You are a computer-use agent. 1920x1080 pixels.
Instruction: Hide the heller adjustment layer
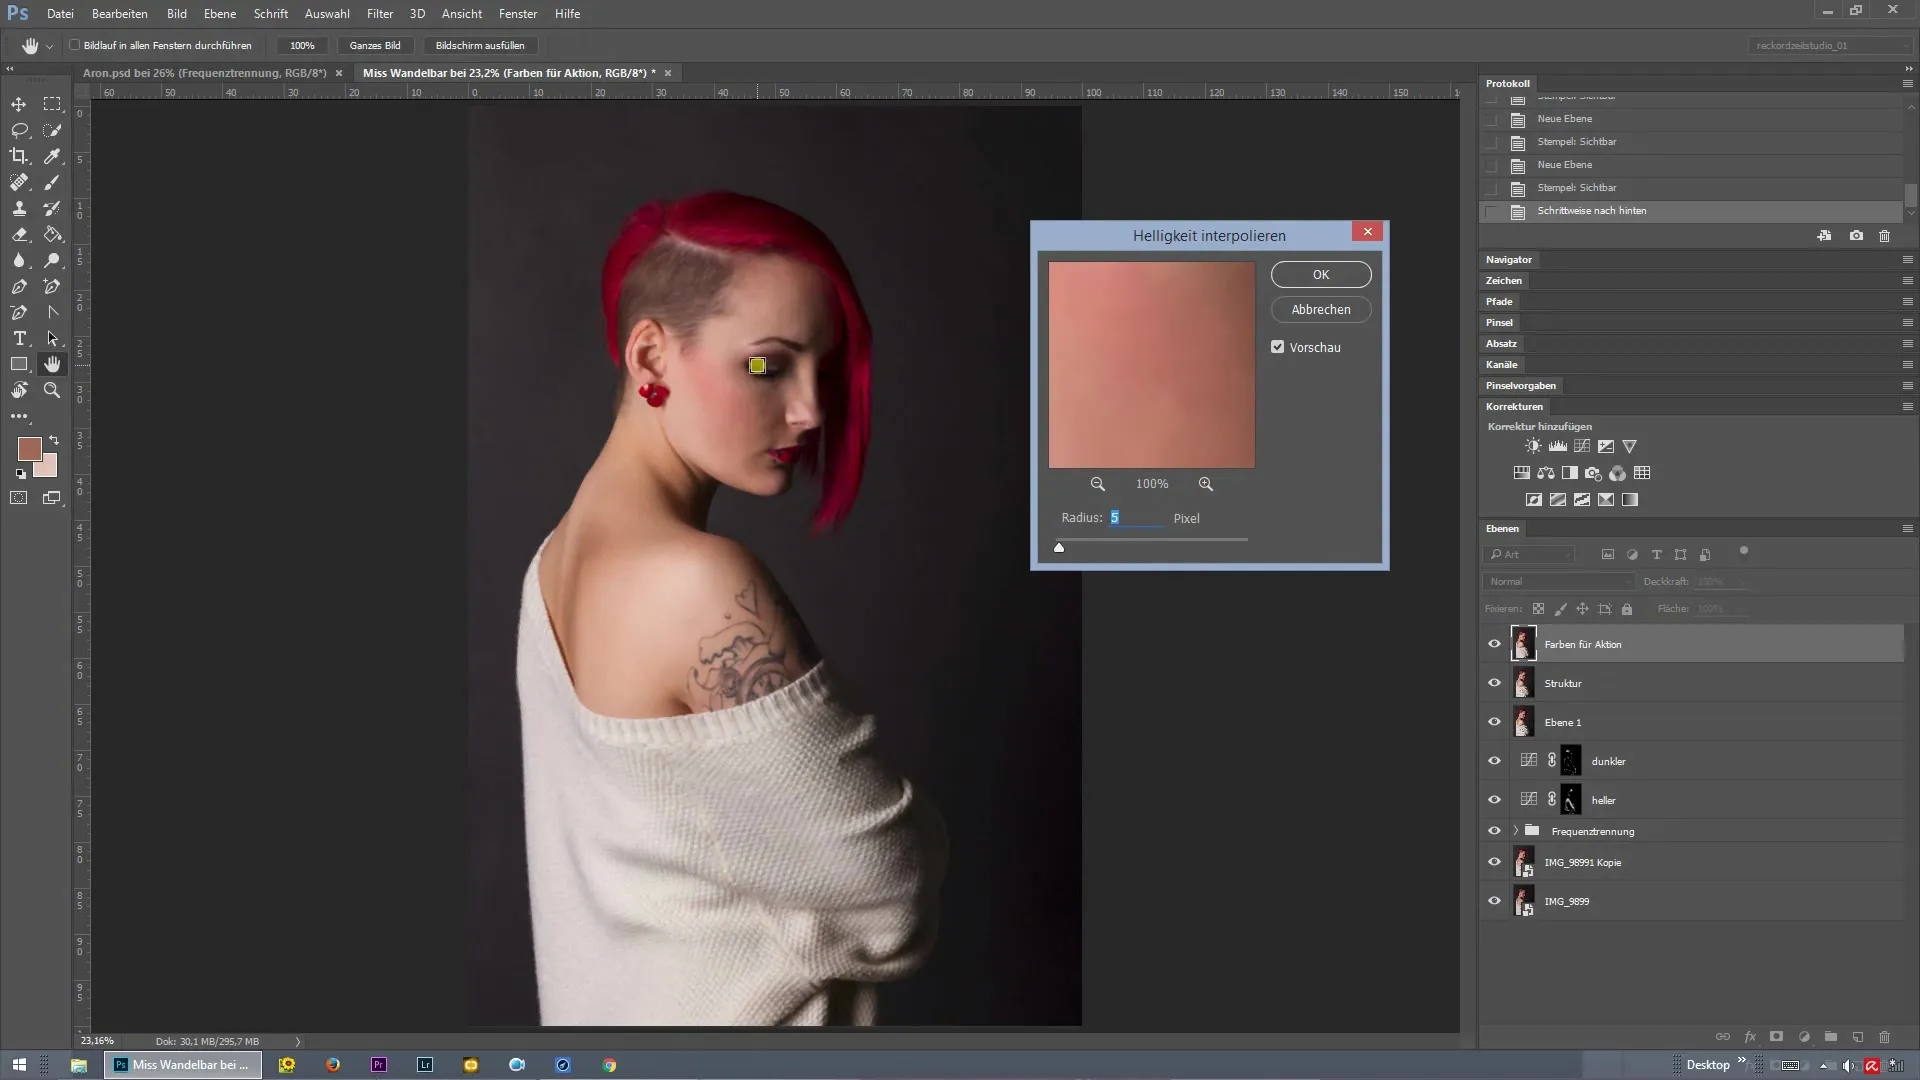[x=1494, y=800]
